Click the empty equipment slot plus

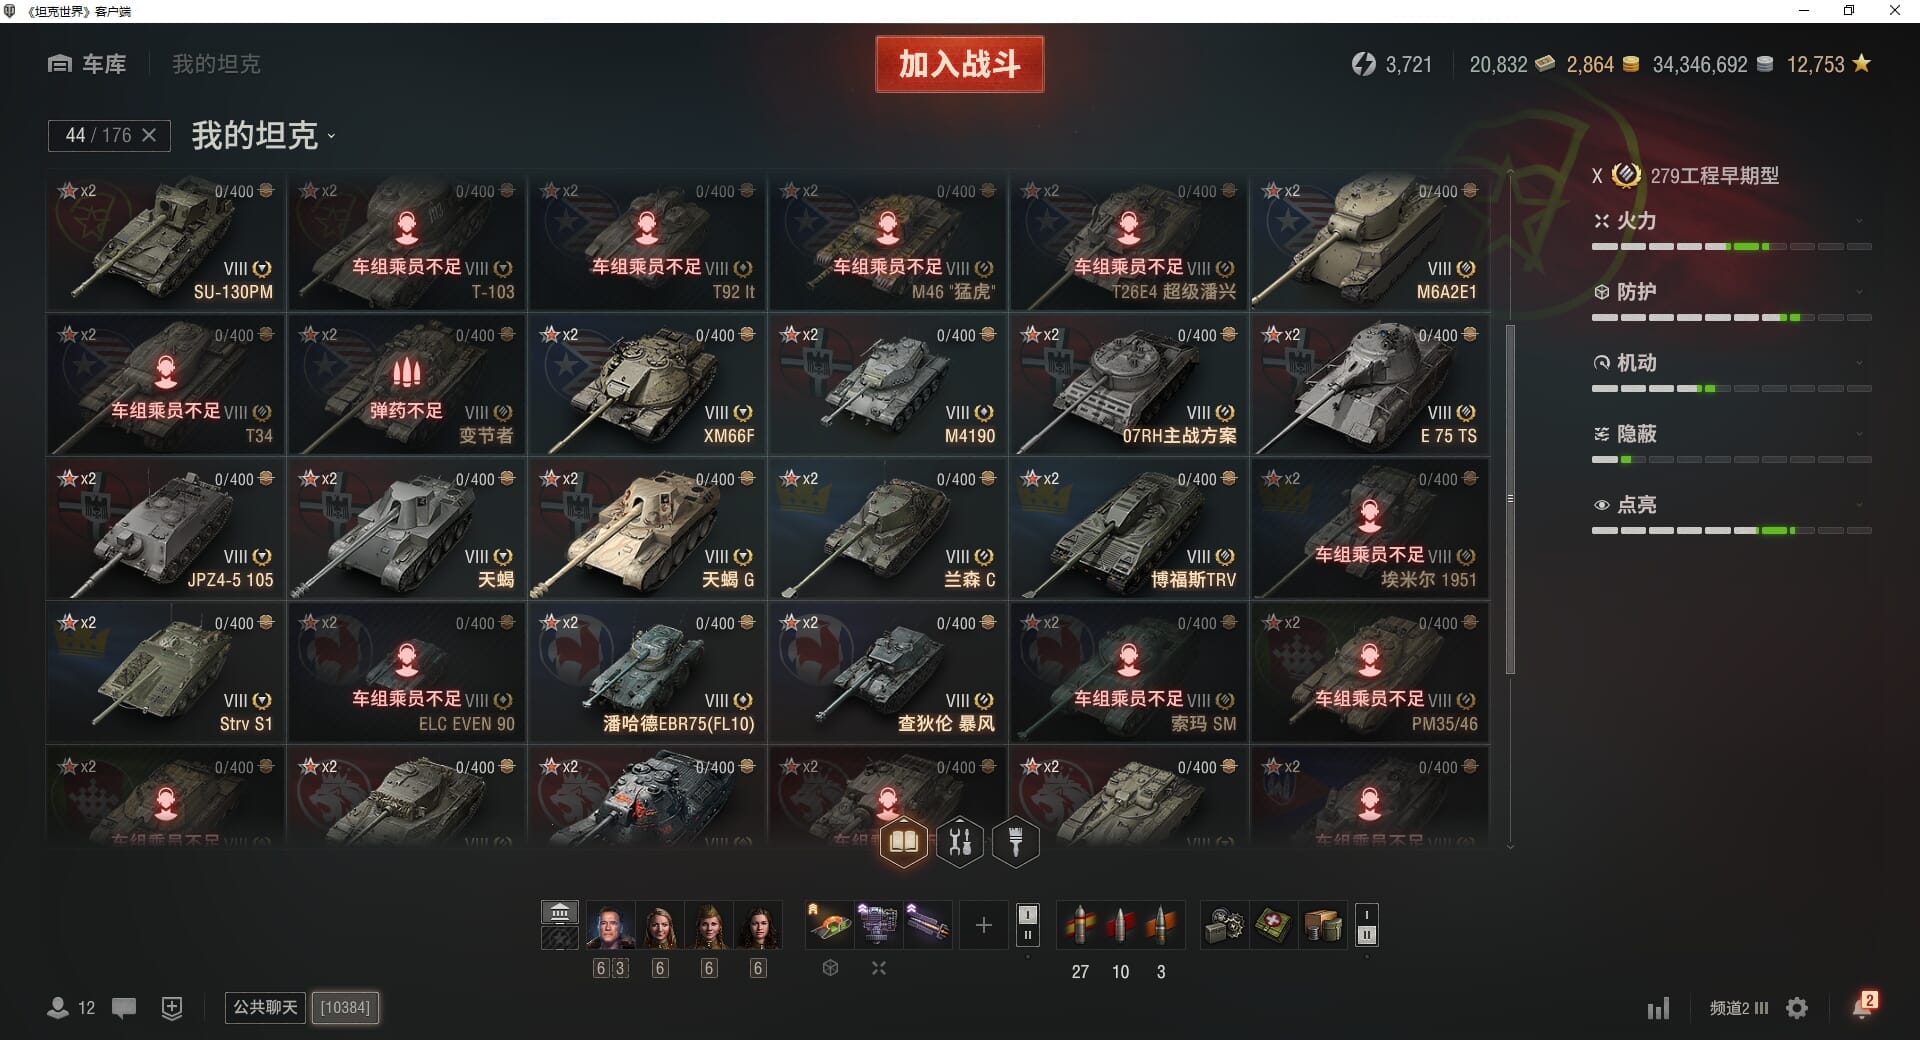click(x=983, y=925)
